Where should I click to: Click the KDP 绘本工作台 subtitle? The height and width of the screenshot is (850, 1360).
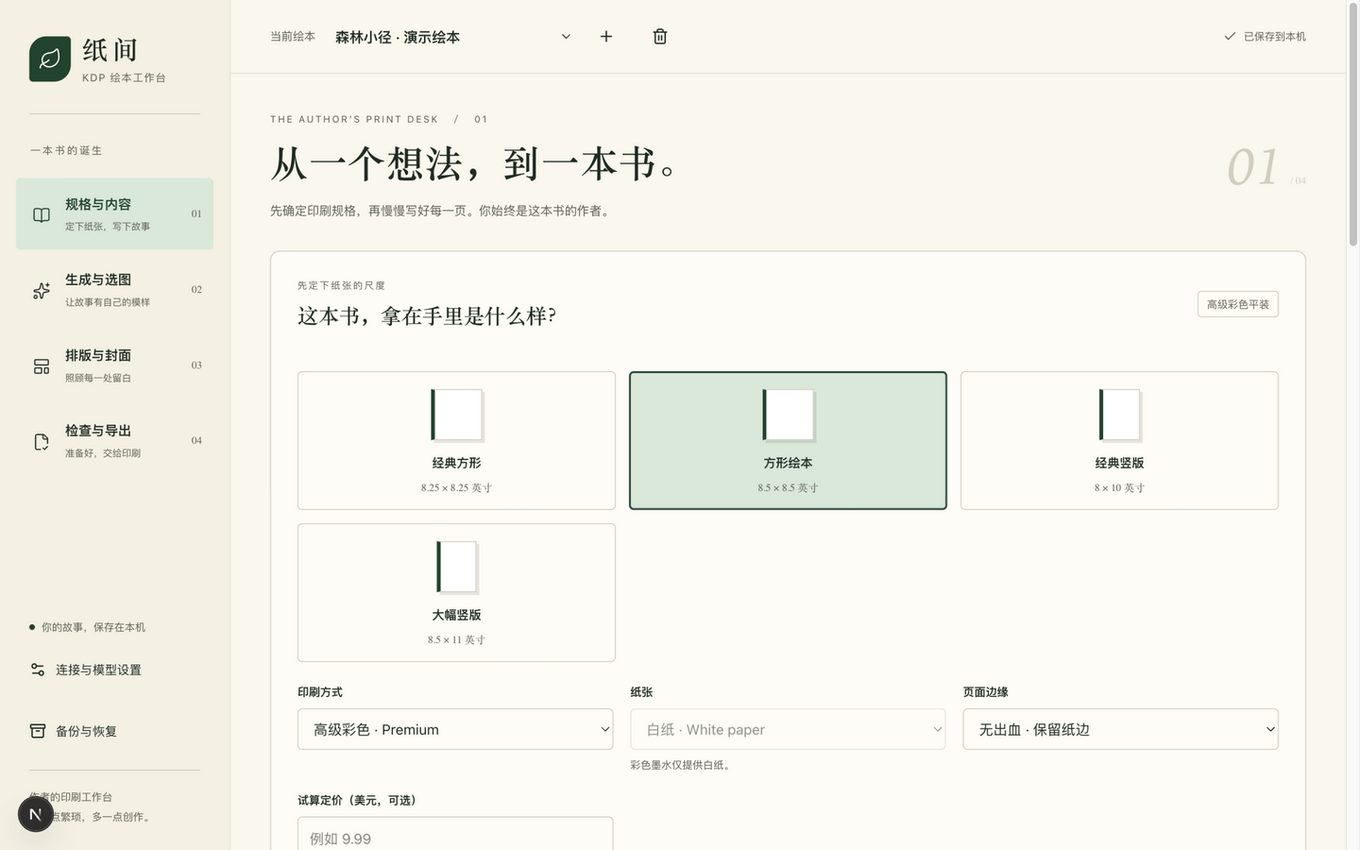tap(124, 78)
